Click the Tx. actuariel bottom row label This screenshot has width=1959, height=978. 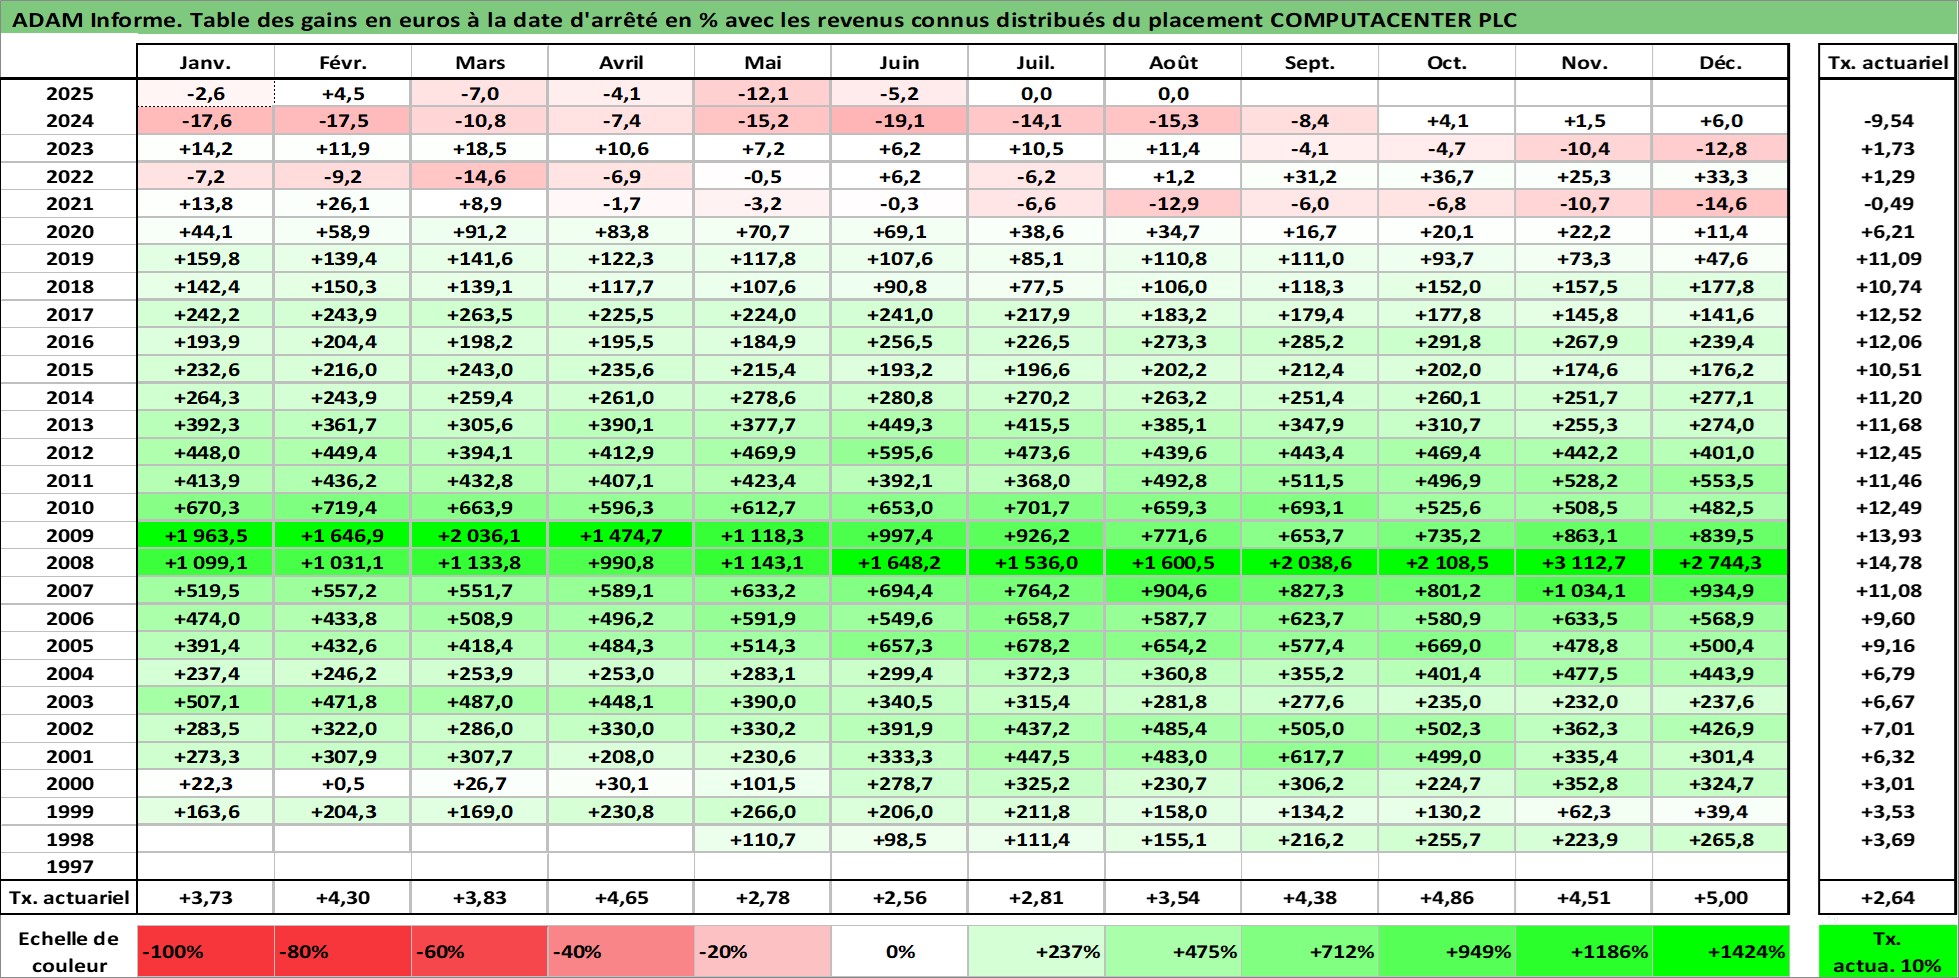click(69, 898)
